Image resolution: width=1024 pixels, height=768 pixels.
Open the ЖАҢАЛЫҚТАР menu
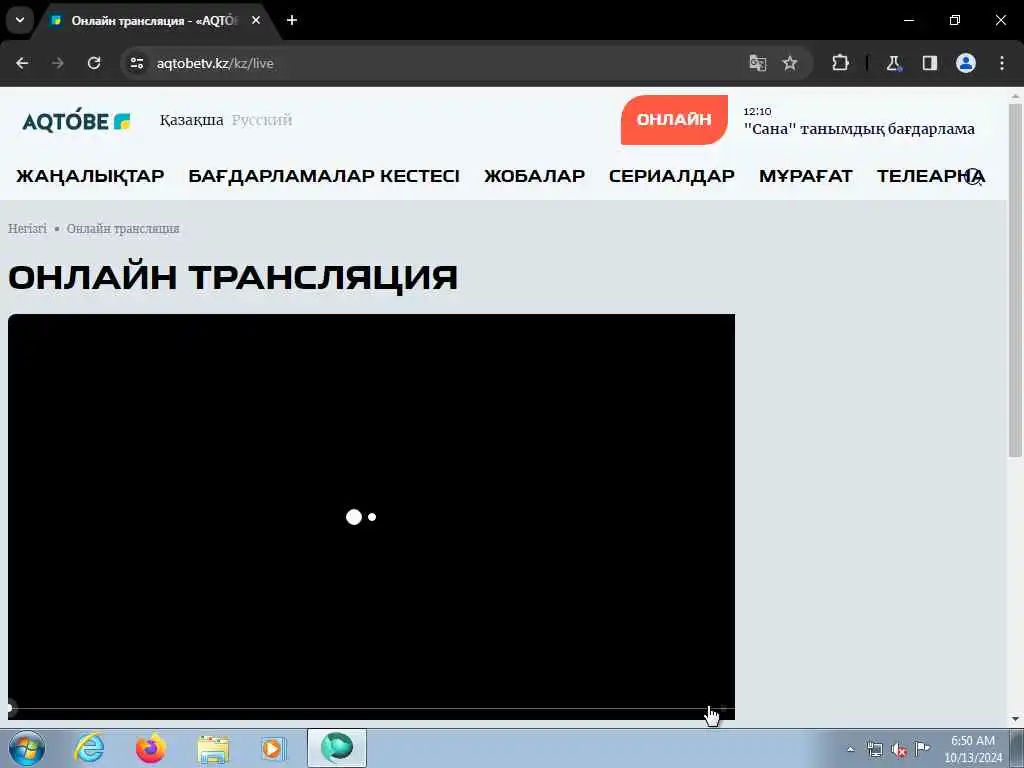[x=90, y=176]
